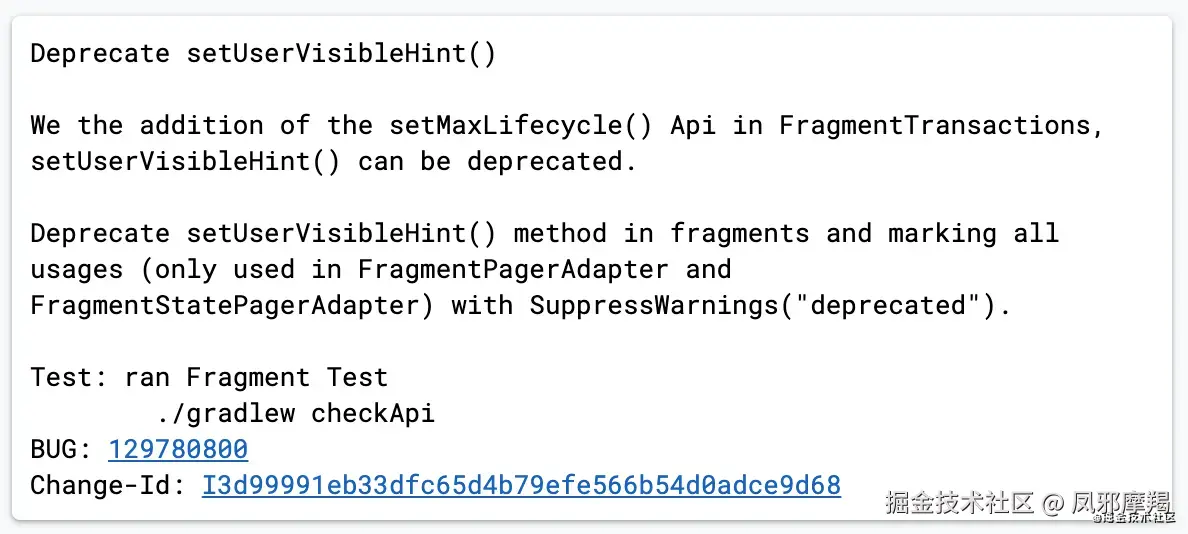
Task: Open the Change-Id hash link
Action: point(521,485)
